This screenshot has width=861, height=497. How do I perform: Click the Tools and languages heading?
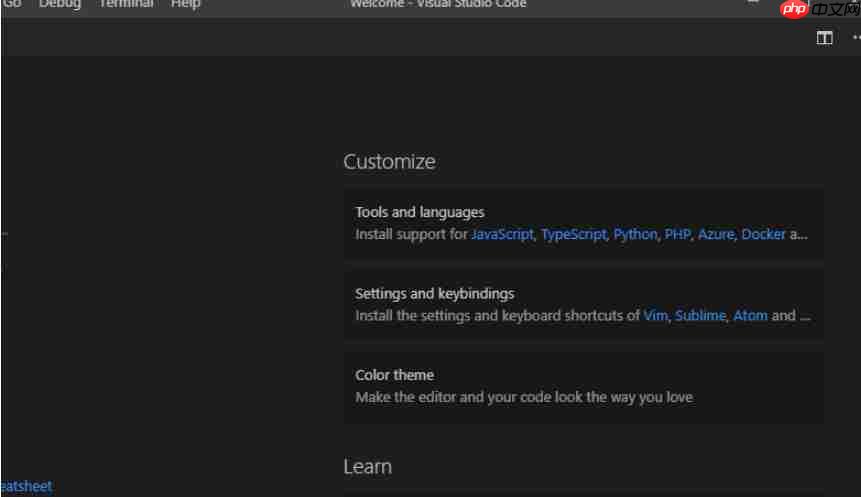[420, 212]
